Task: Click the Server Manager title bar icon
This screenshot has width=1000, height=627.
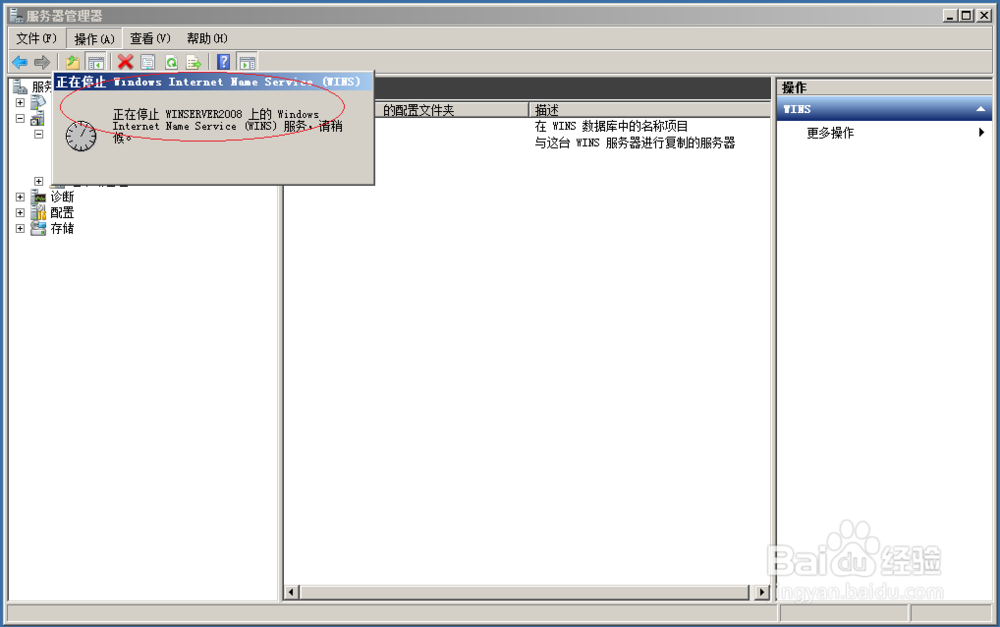Action: click(x=16, y=15)
